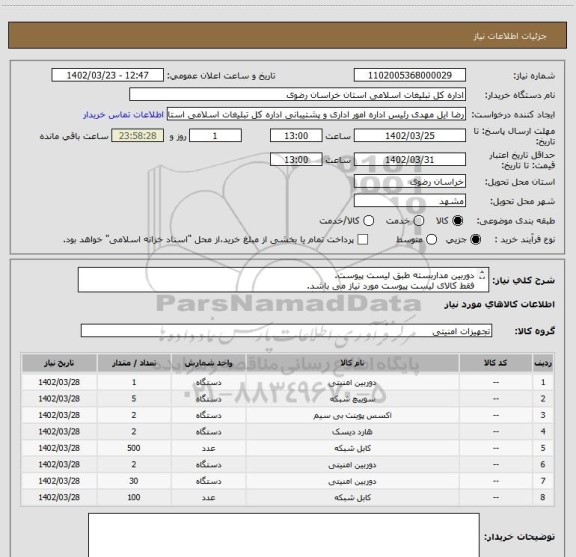
Task: Select row 5 item کابل شبکه
Action: coord(352,448)
